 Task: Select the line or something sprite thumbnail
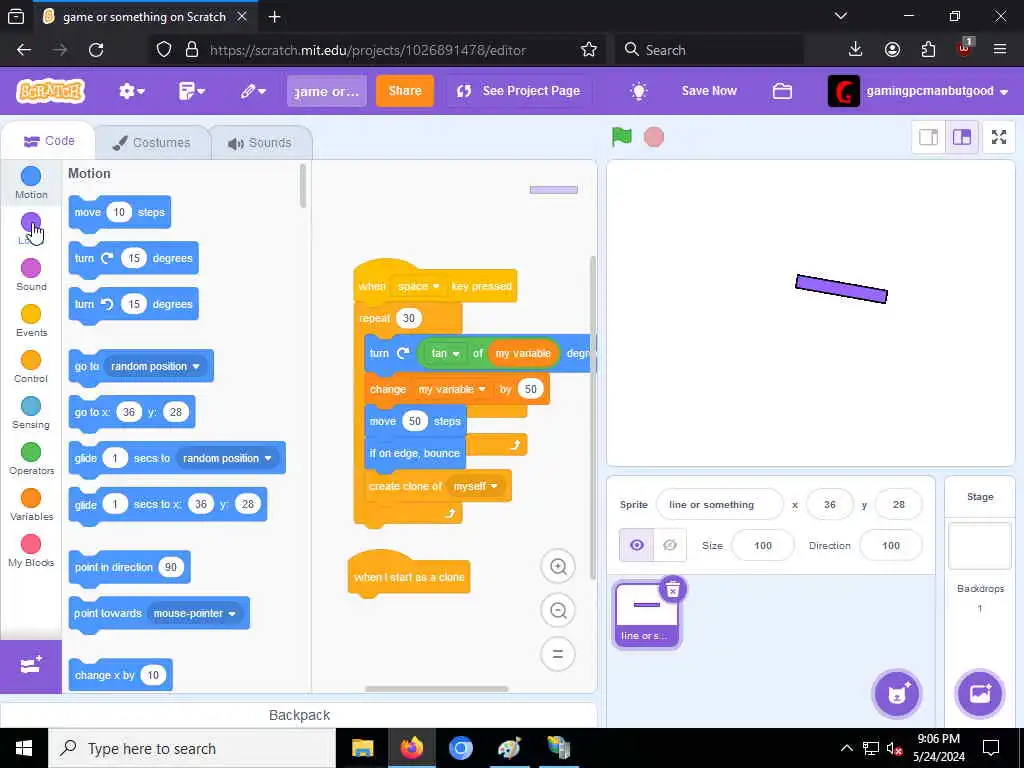[x=647, y=615]
